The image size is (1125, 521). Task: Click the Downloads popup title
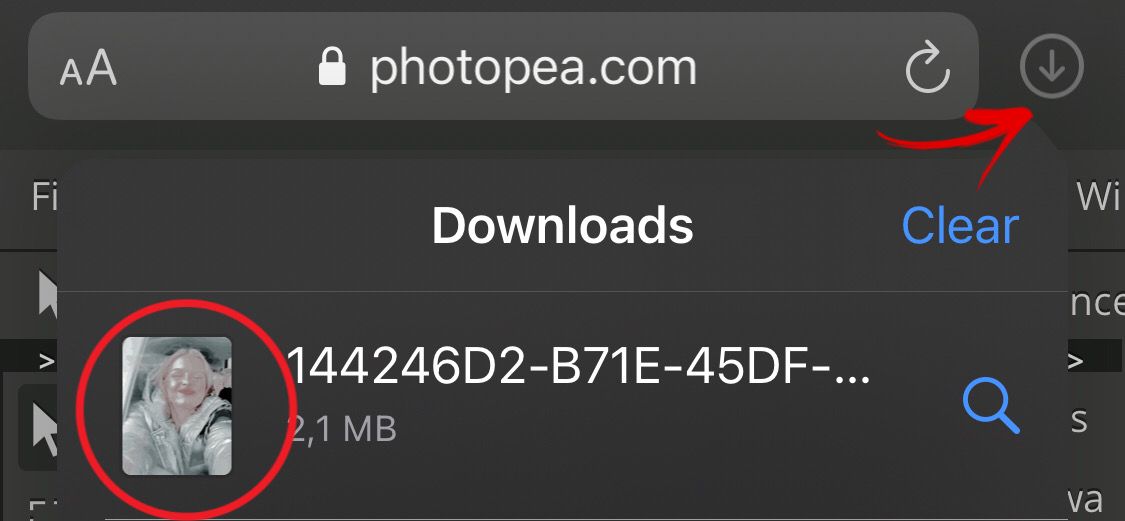[562, 226]
